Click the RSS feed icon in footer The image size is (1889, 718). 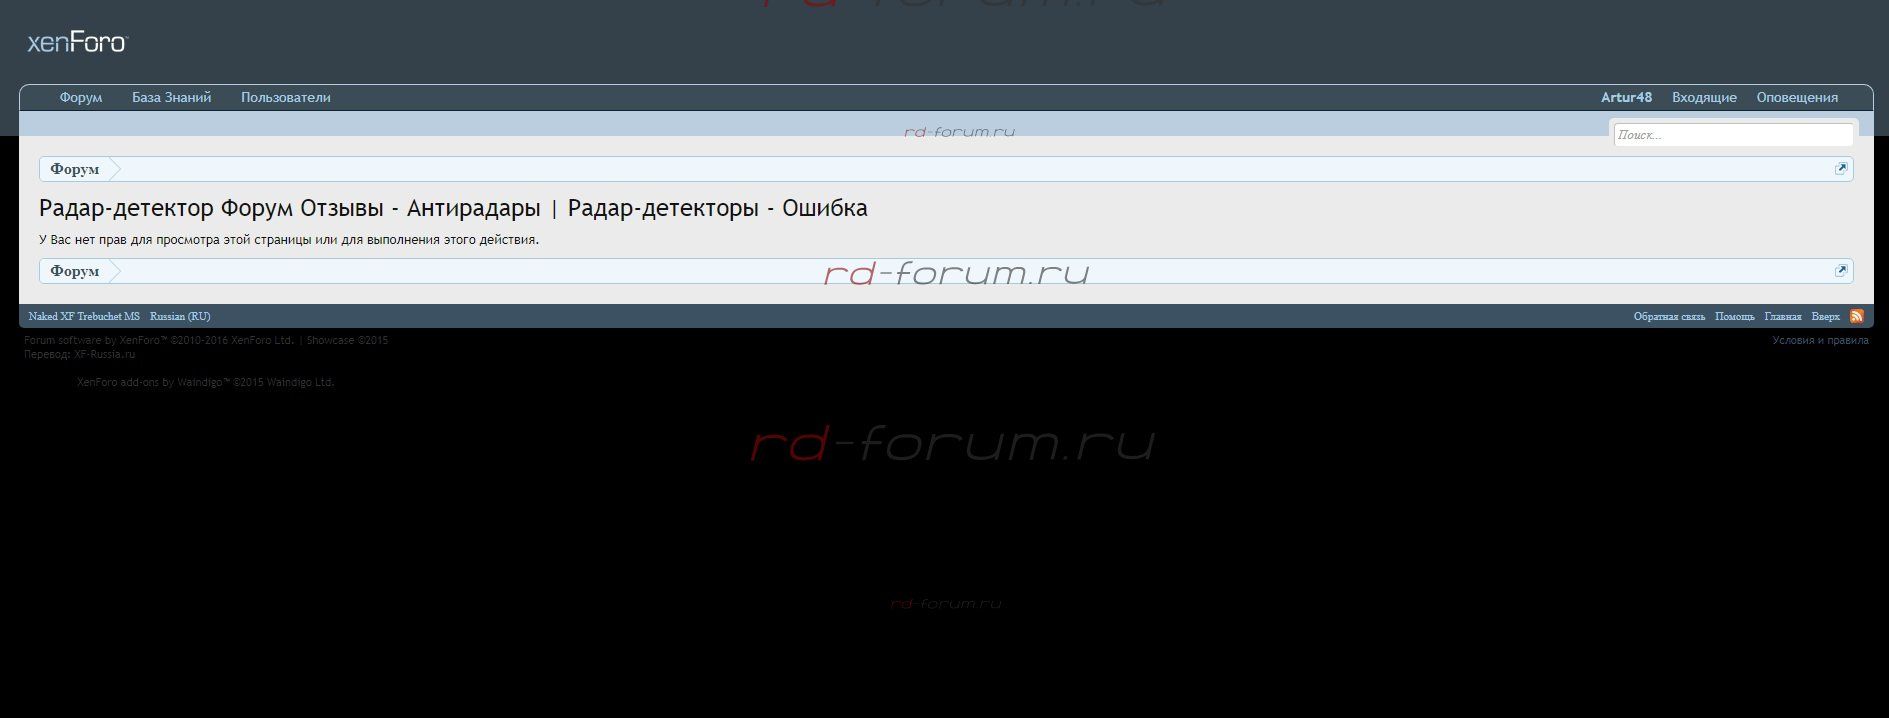pos(1856,316)
